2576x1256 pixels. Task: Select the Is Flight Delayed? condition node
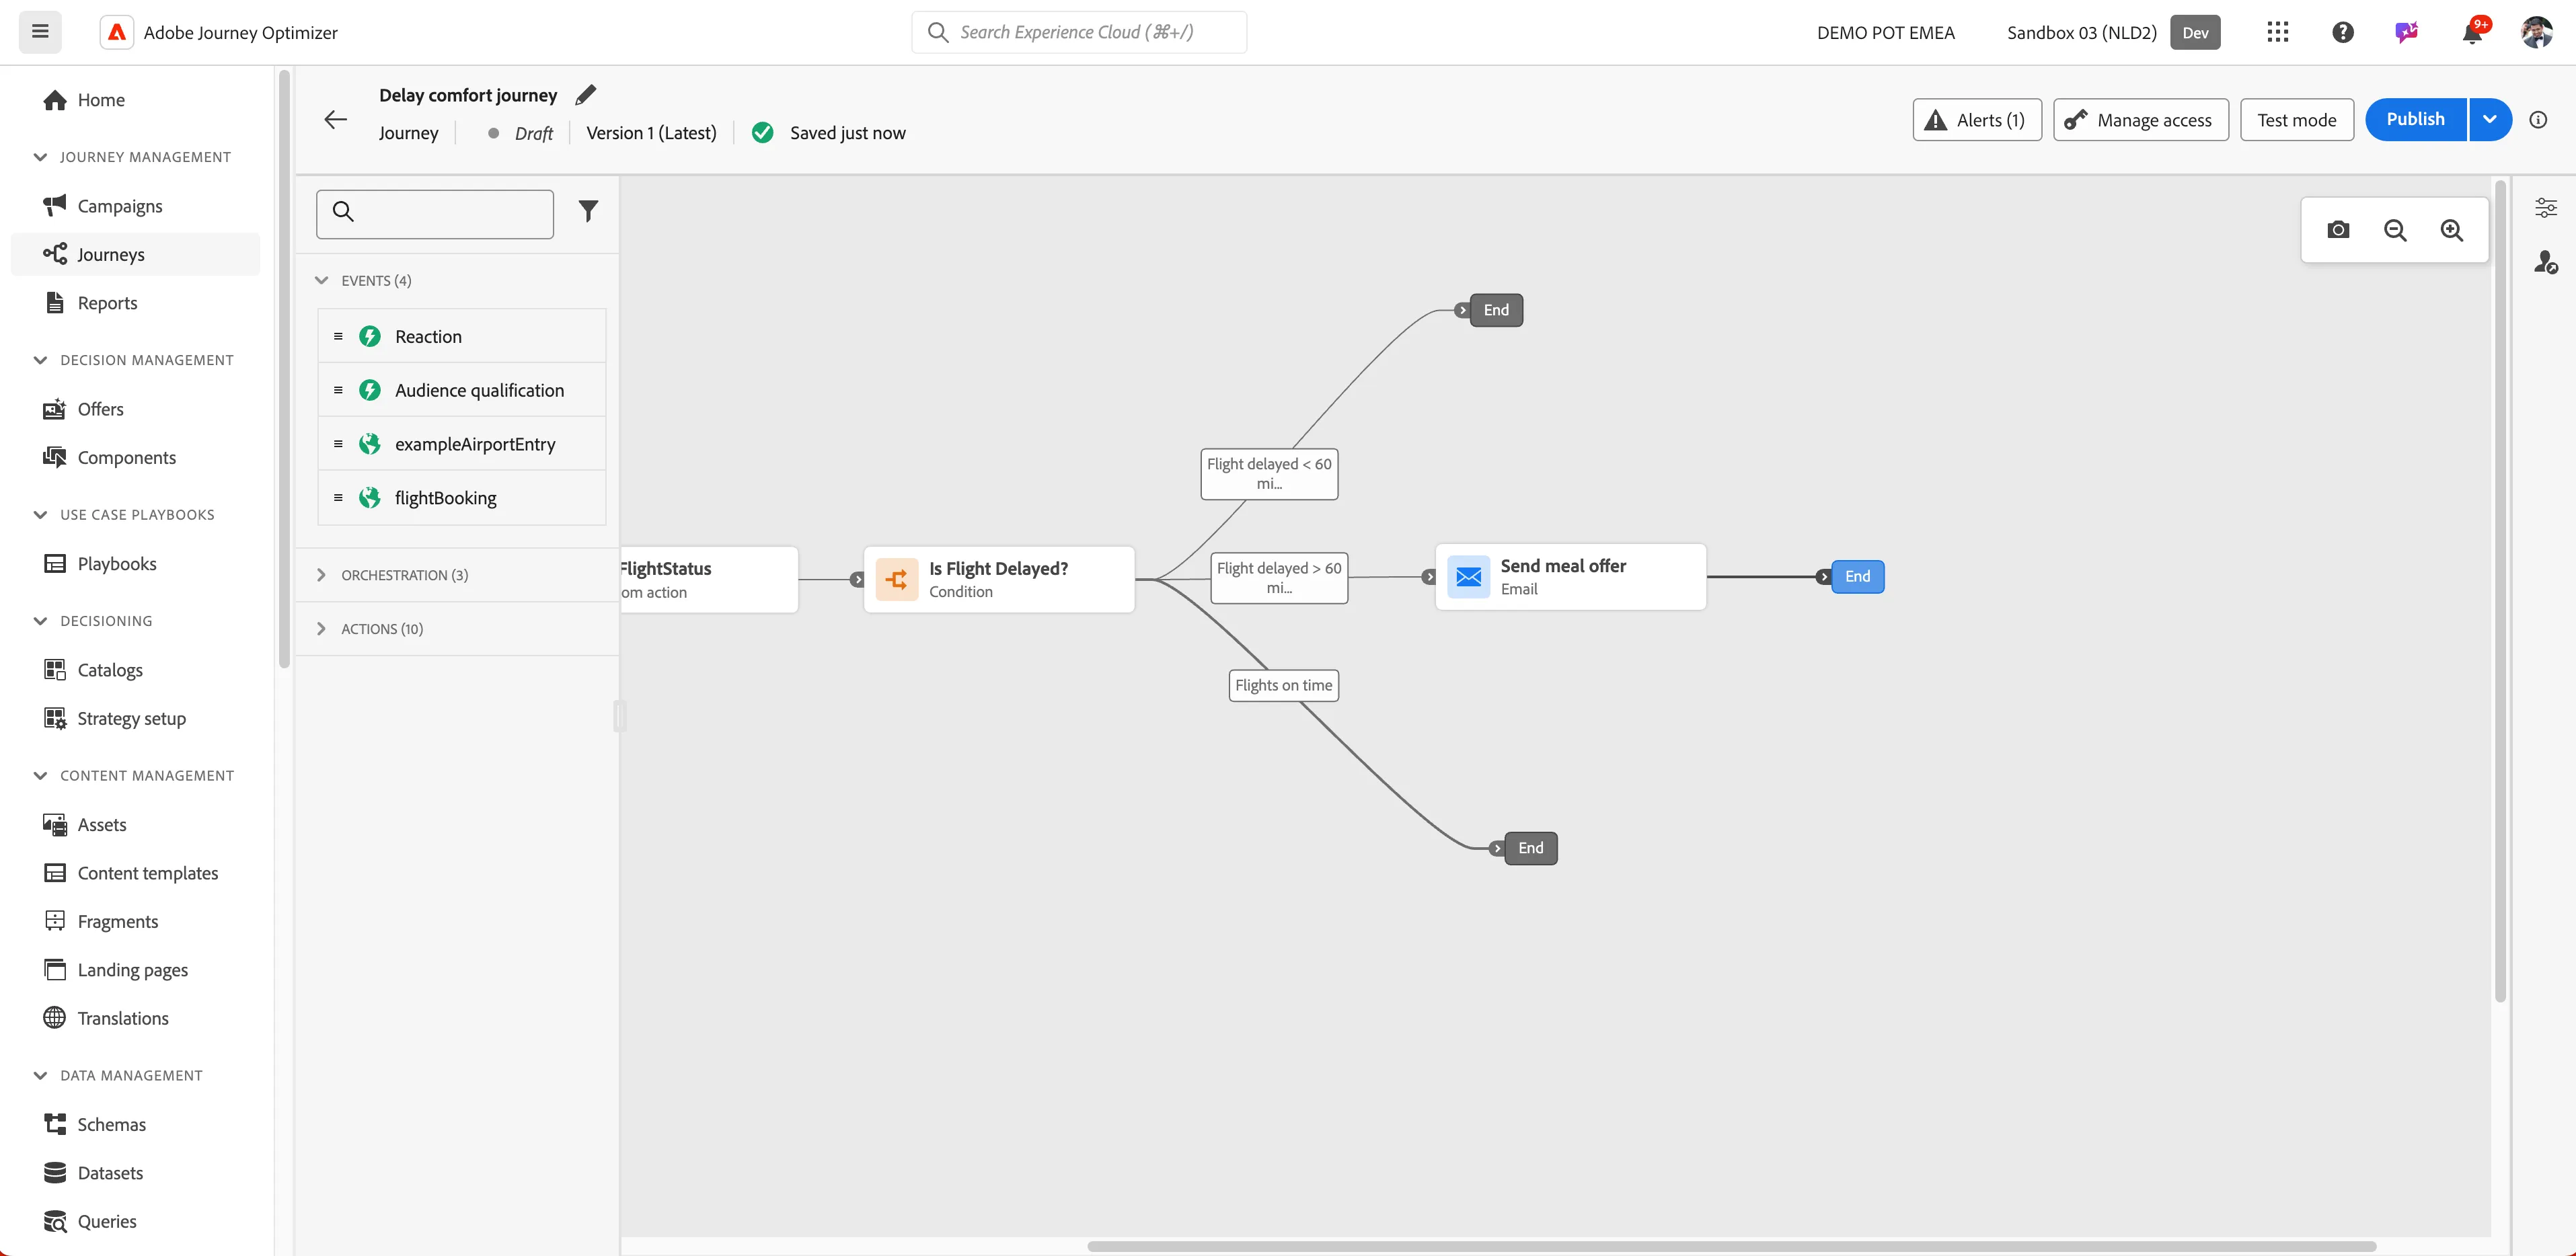(999, 579)
